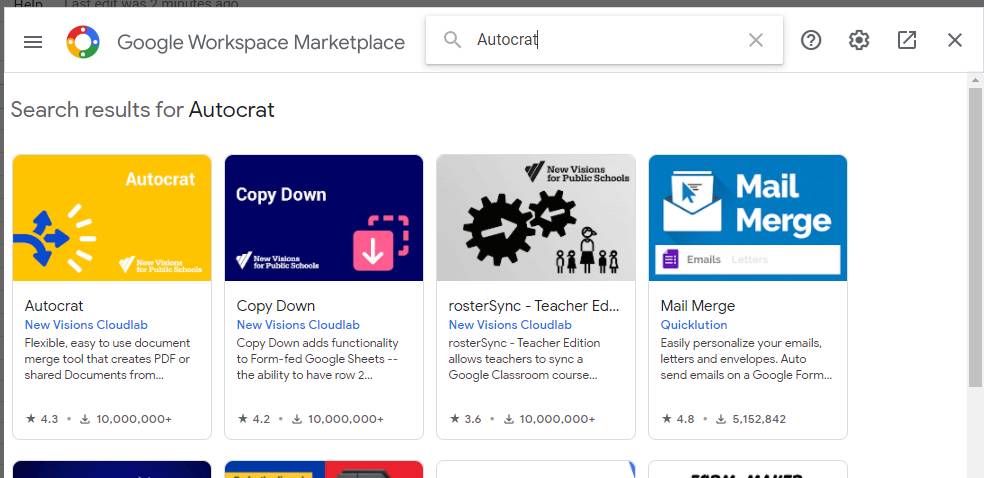Screen dimensions: 984x478
Task: Click rosterSync's description text
Action: (525, 359)
